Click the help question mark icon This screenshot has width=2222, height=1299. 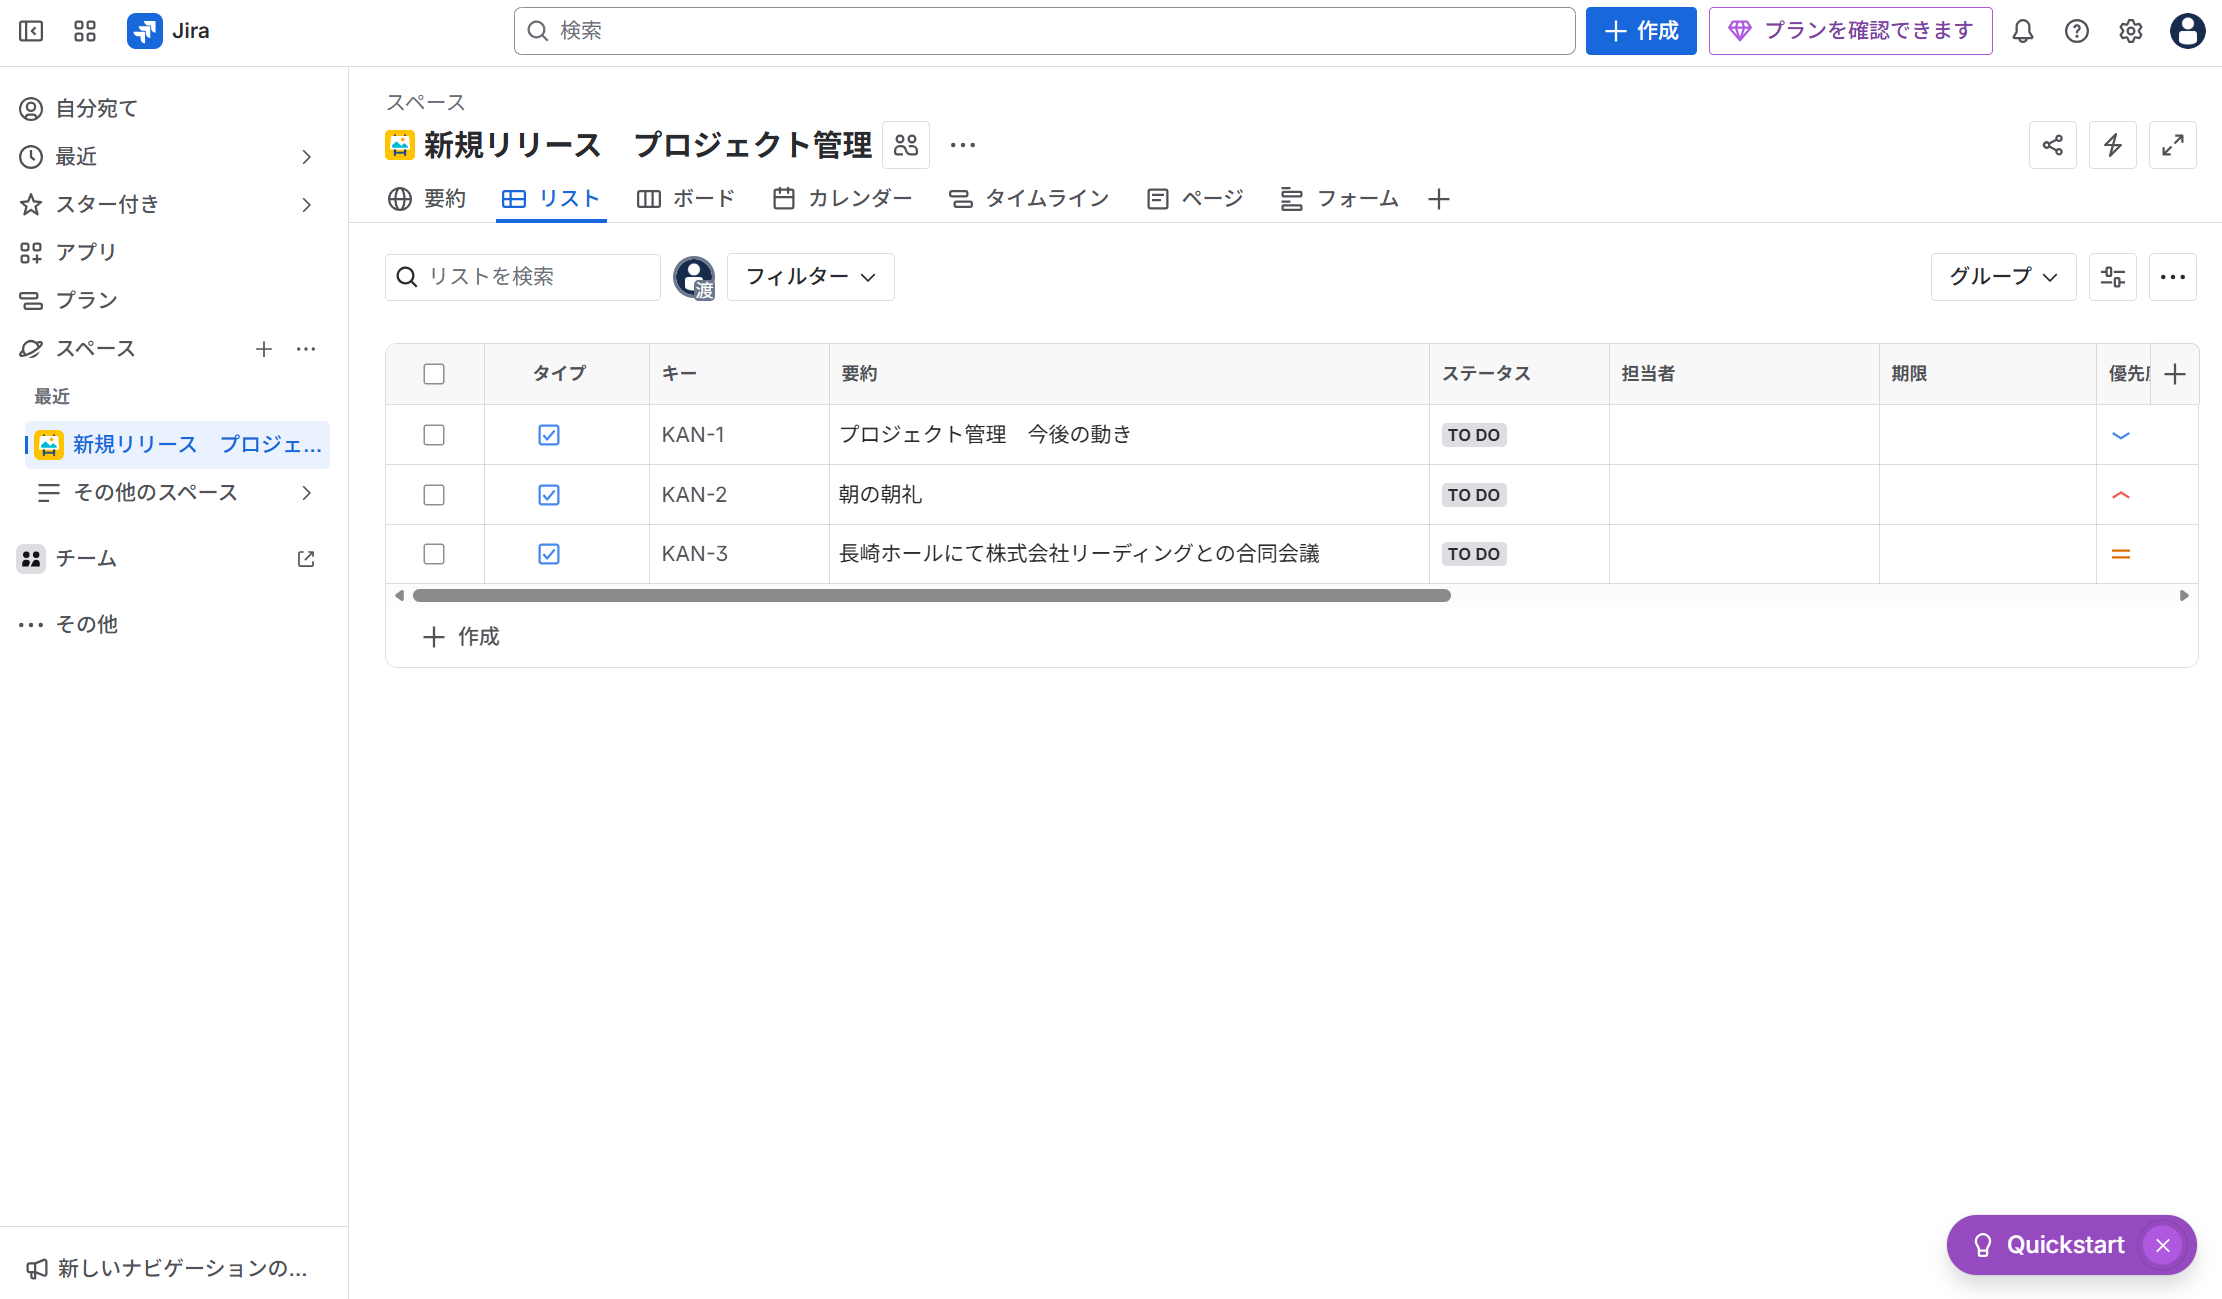pos(2076,31)
